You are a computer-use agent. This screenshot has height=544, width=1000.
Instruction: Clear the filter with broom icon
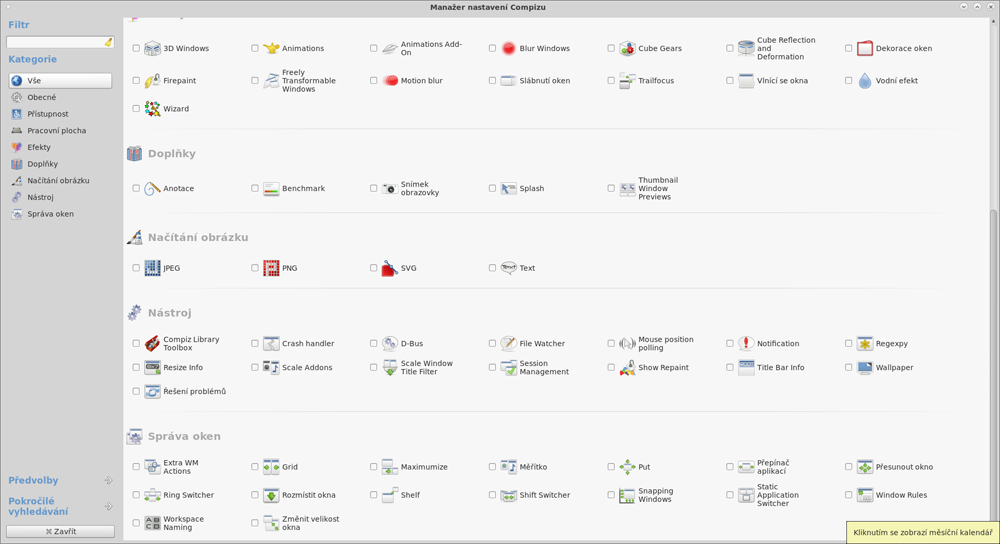click(x=108, y=42)
